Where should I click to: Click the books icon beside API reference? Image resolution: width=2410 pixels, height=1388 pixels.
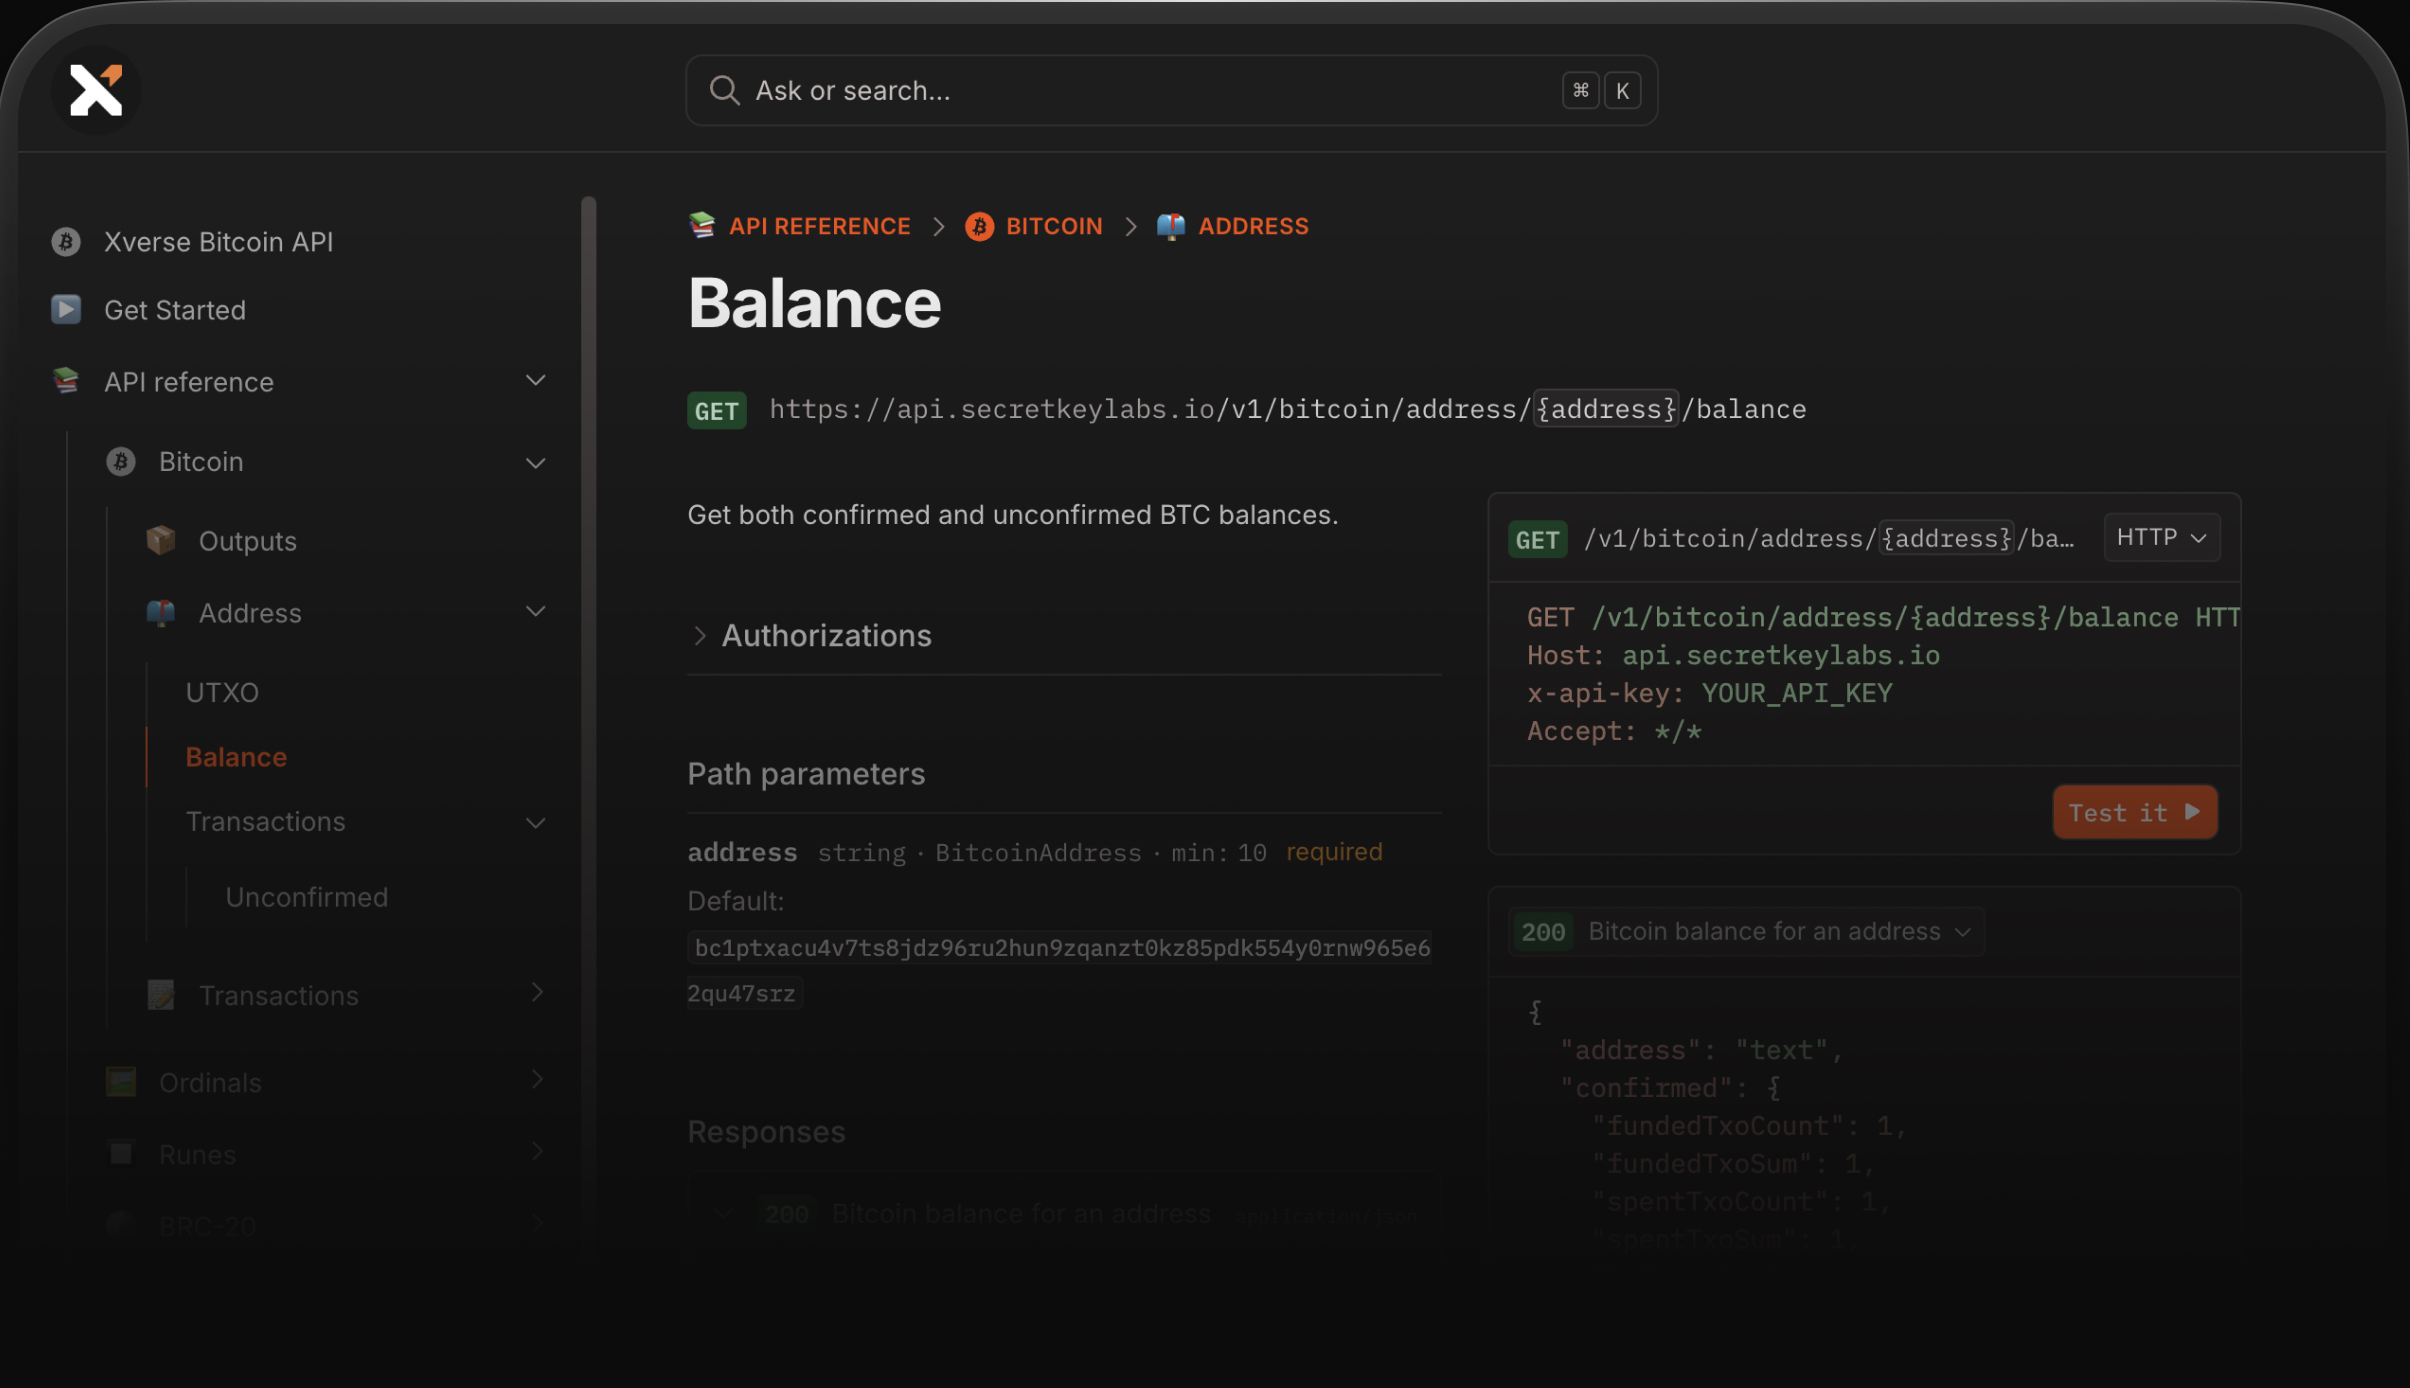66,381
